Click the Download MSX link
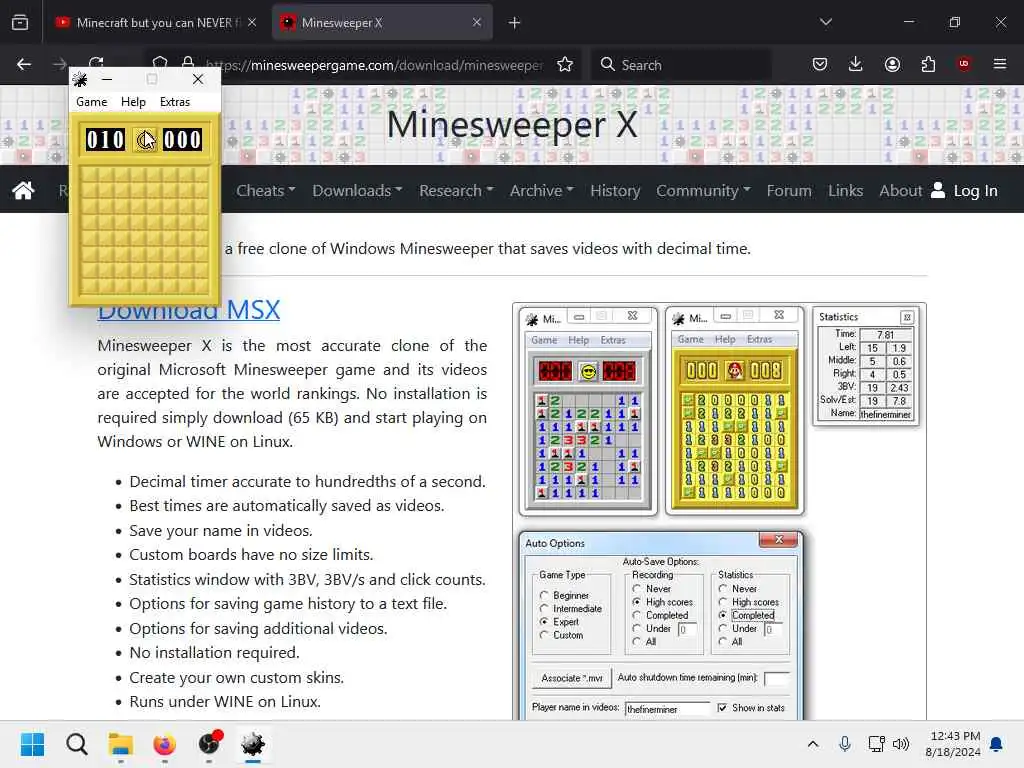This screenshot has height=768, width=1024. click(x=189, y=310)
